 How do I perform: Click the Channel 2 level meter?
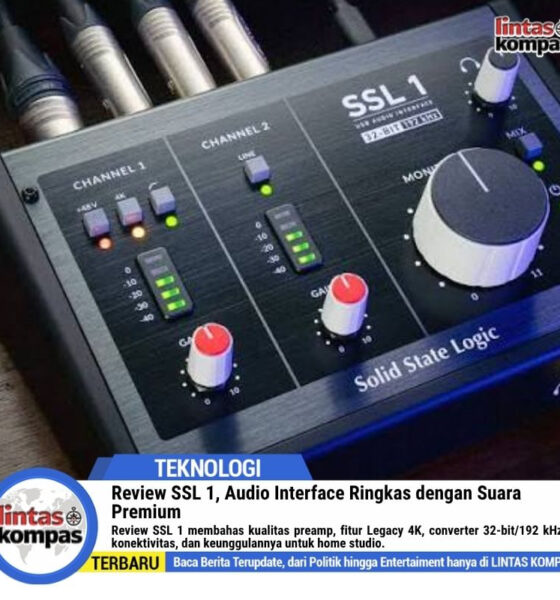[294, 239]
